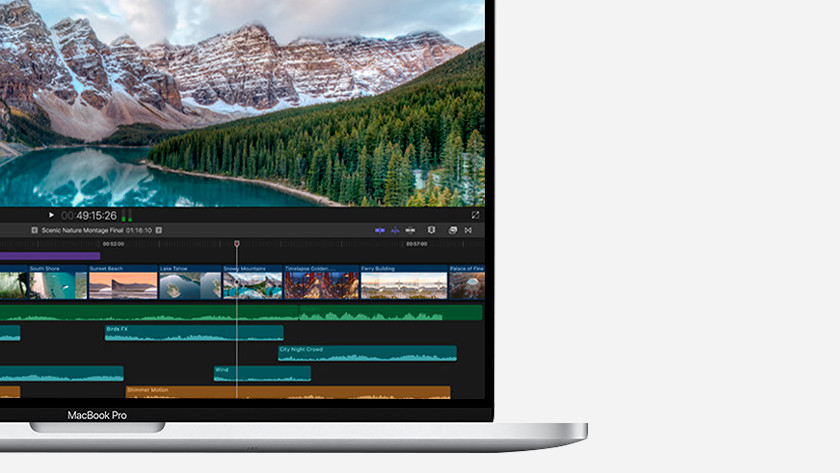Click the green audio meters beside the timecode

click(126, 215)
